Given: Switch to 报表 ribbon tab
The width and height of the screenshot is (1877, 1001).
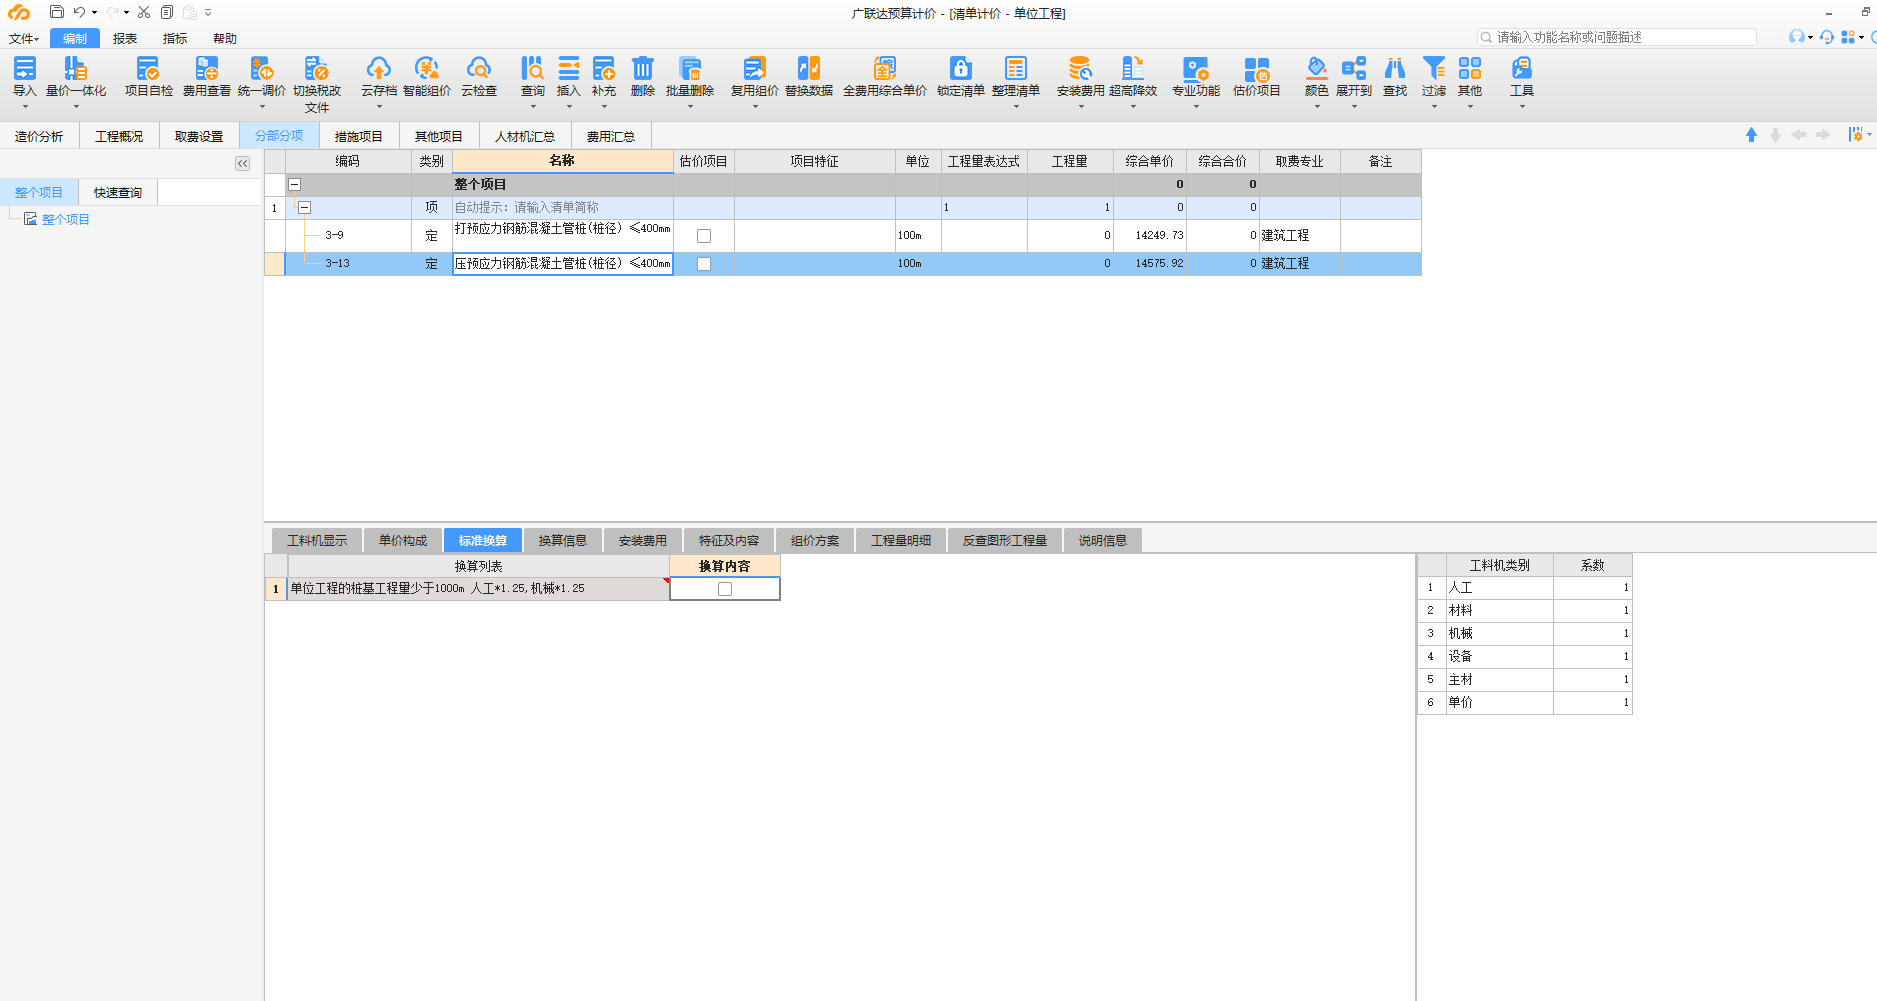Looking at the screenshot, I should tap(125, 39).
